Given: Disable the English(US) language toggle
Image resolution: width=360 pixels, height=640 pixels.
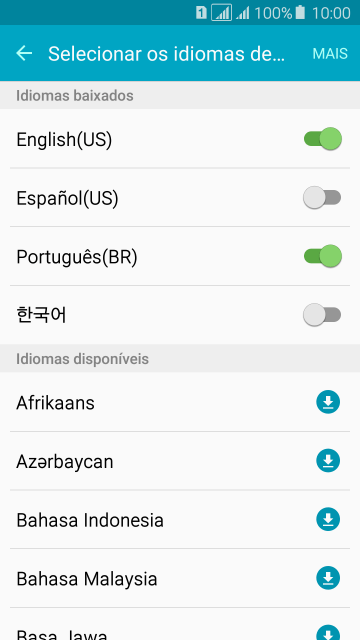Looking at the screenshot, I should pyautogui.click(x=322, y=139).
